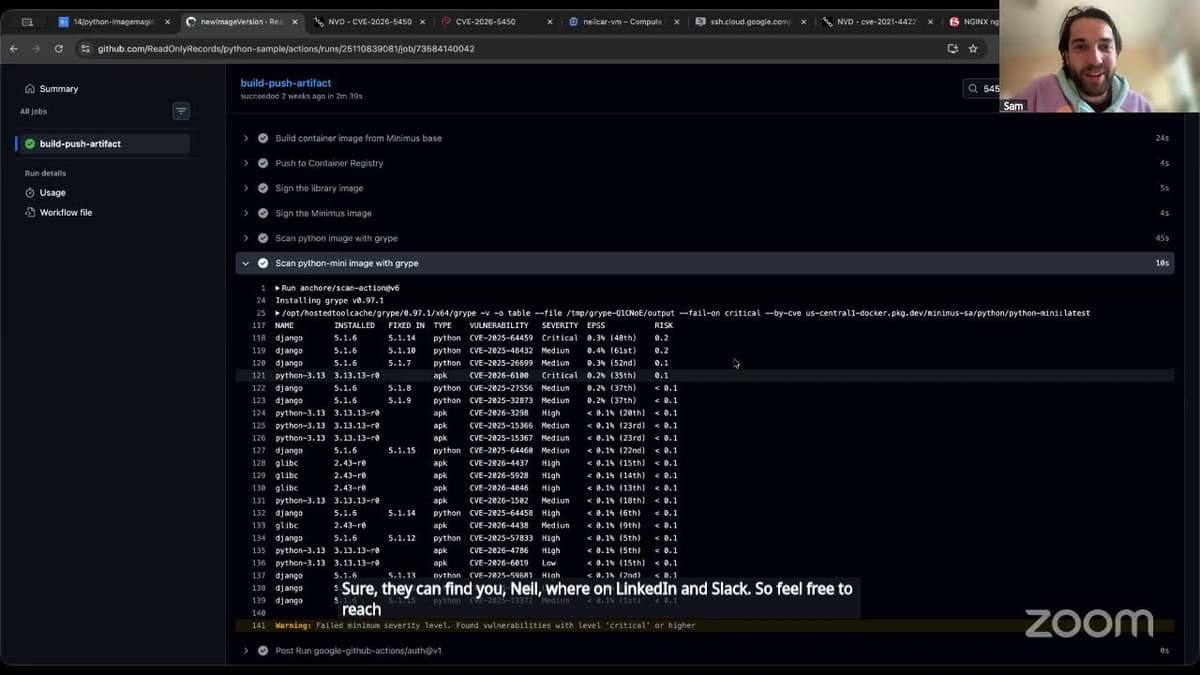Click the log table header row with NAME

coord(705,325)
